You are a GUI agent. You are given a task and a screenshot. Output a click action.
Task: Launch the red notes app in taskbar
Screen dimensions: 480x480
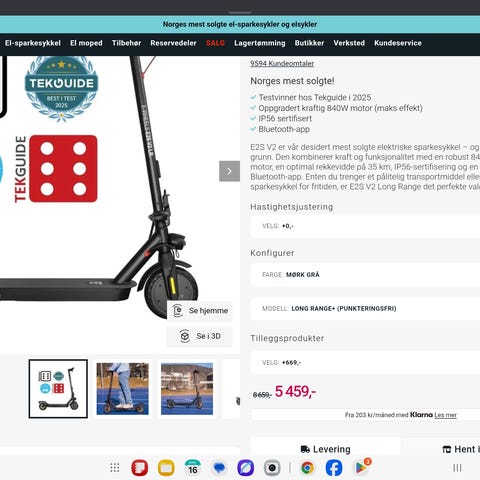(140, 468)
